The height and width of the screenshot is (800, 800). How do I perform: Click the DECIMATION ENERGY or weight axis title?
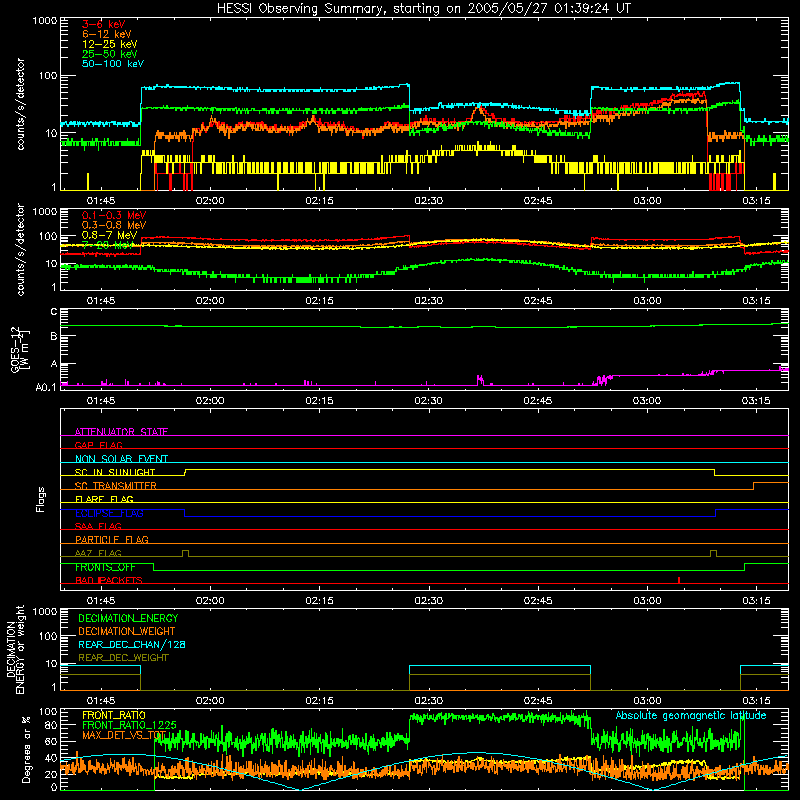[x=15, y=649]
